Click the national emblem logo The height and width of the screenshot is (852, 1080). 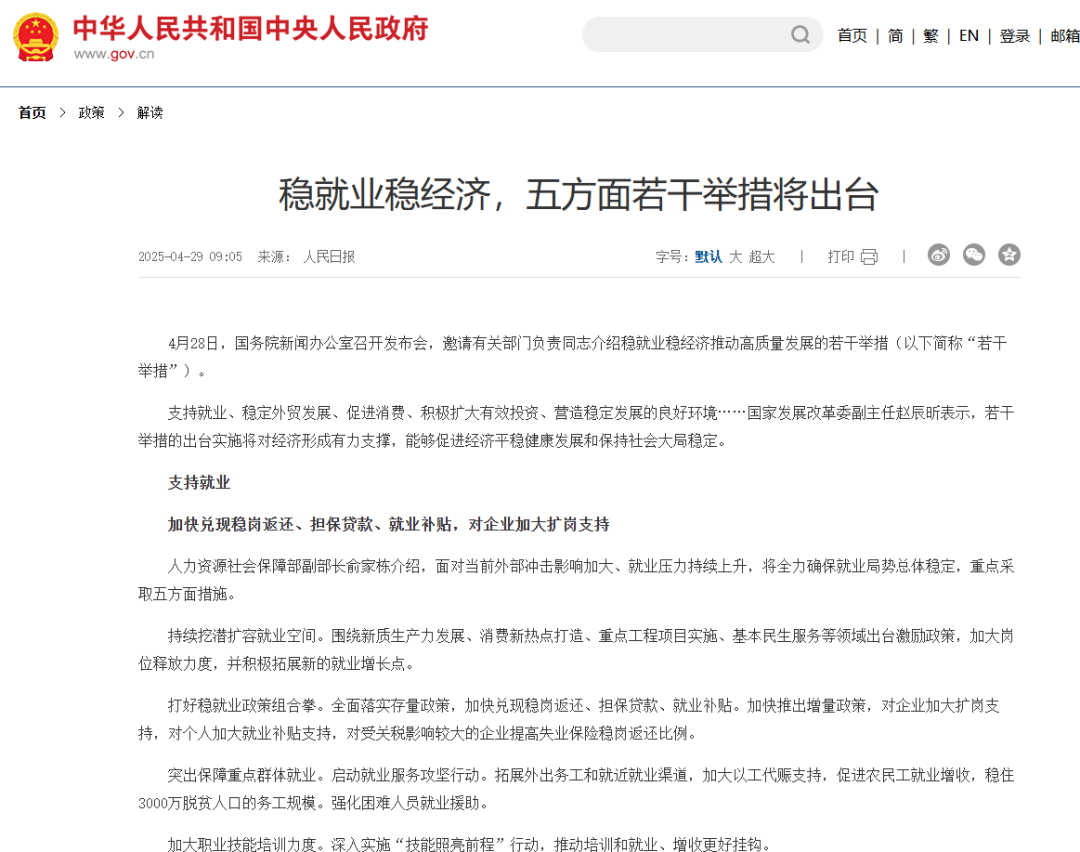[x=36, y=36]
